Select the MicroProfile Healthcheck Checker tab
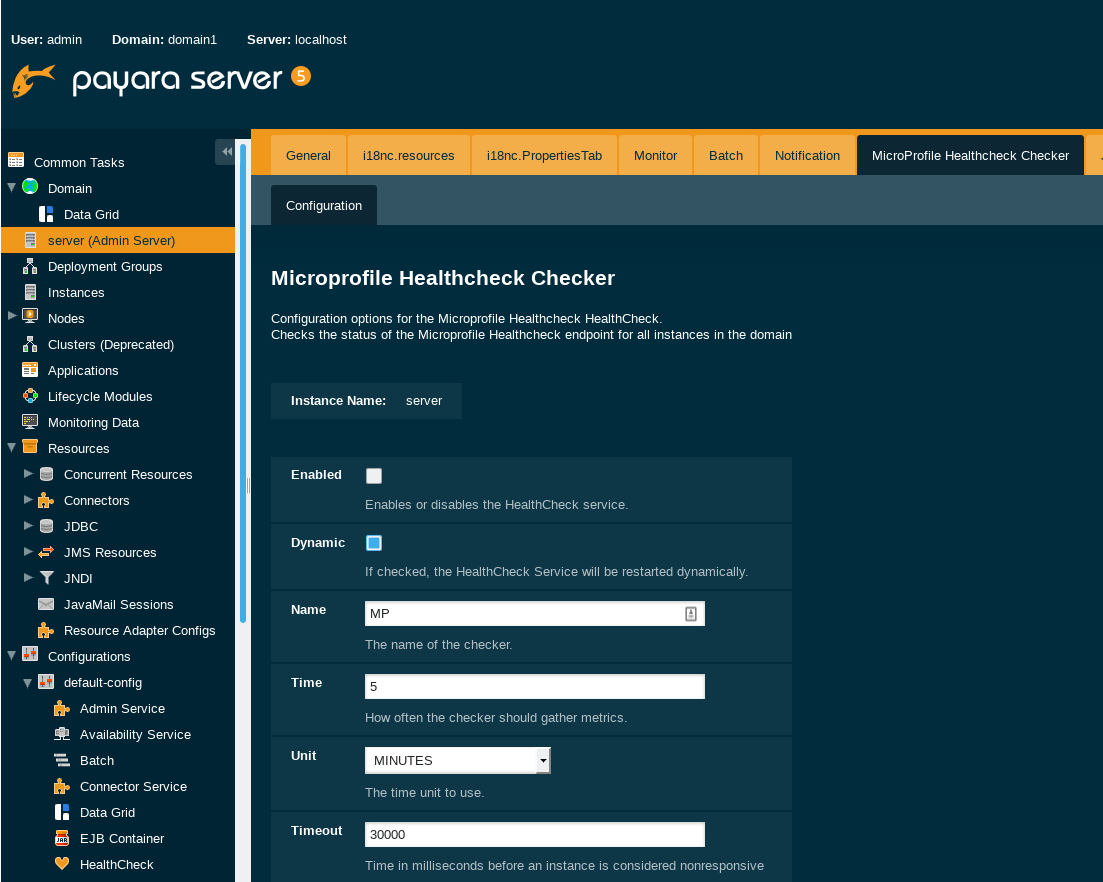The width and height of the screenshot is (1103, 882). click(971, 155)
